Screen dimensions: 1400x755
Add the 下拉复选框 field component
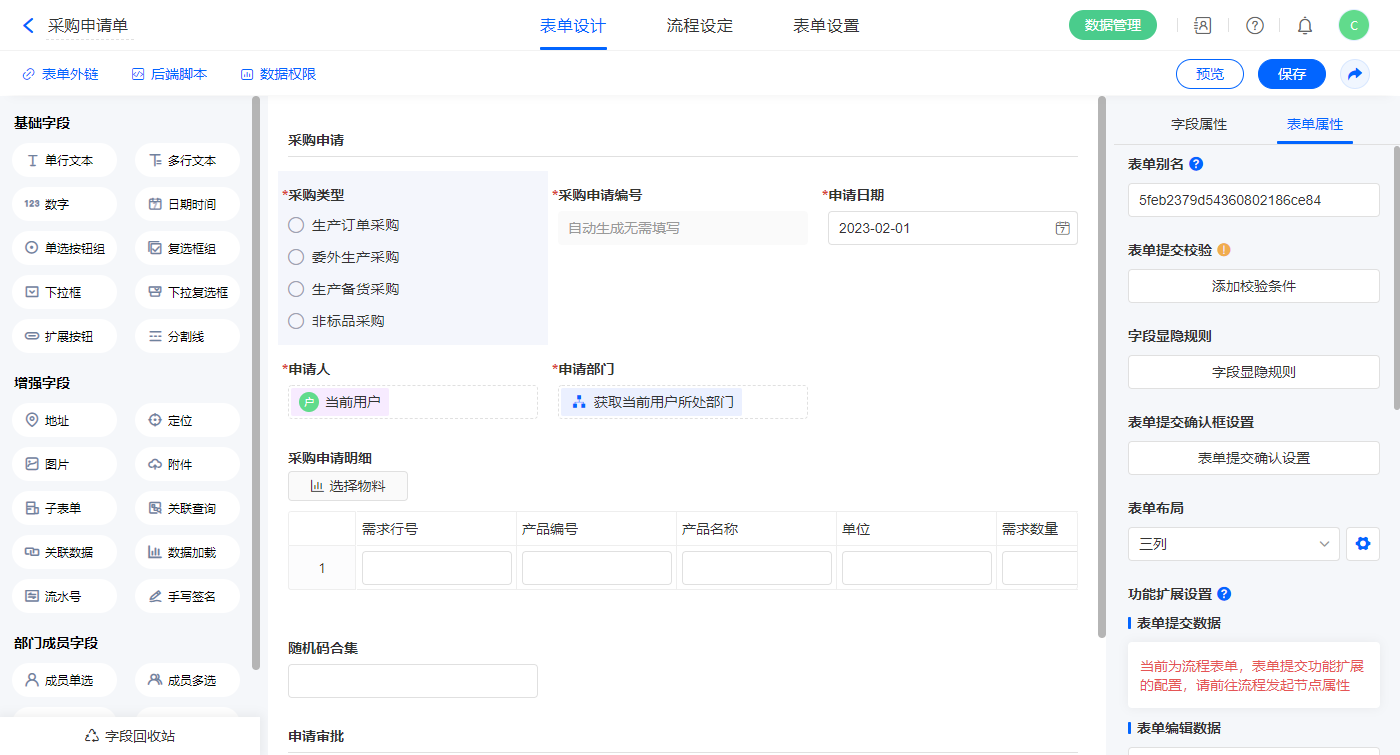(x=187, y=292)
